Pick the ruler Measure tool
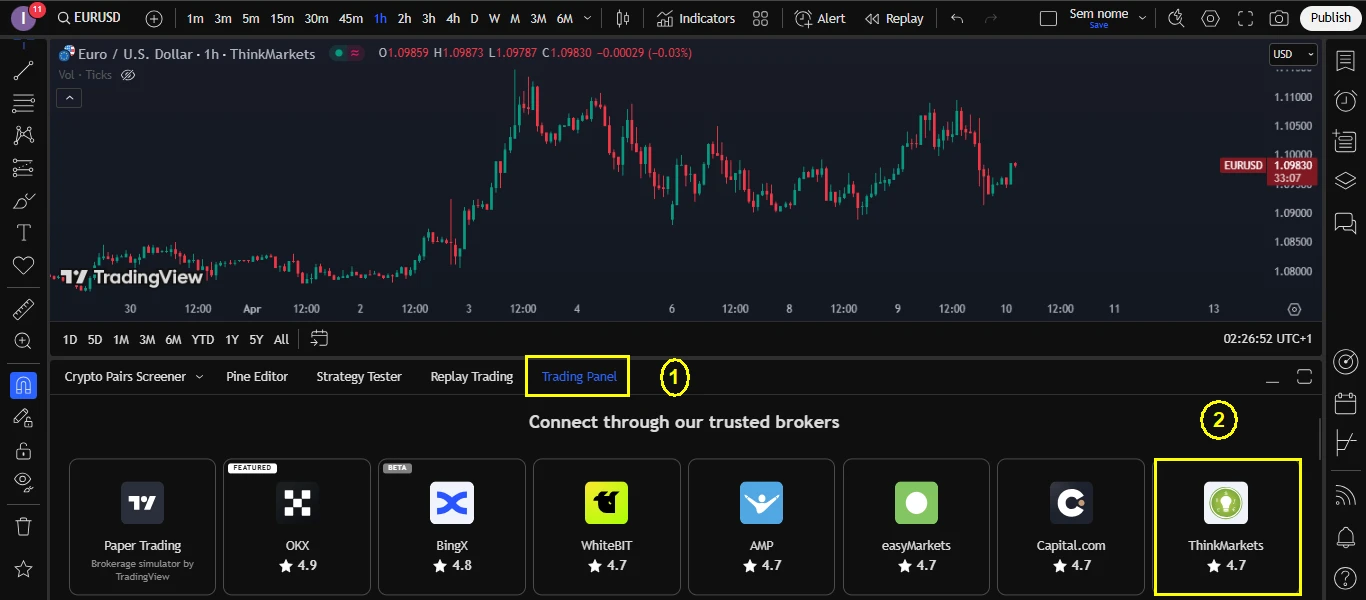 click(x=23, y=309)
